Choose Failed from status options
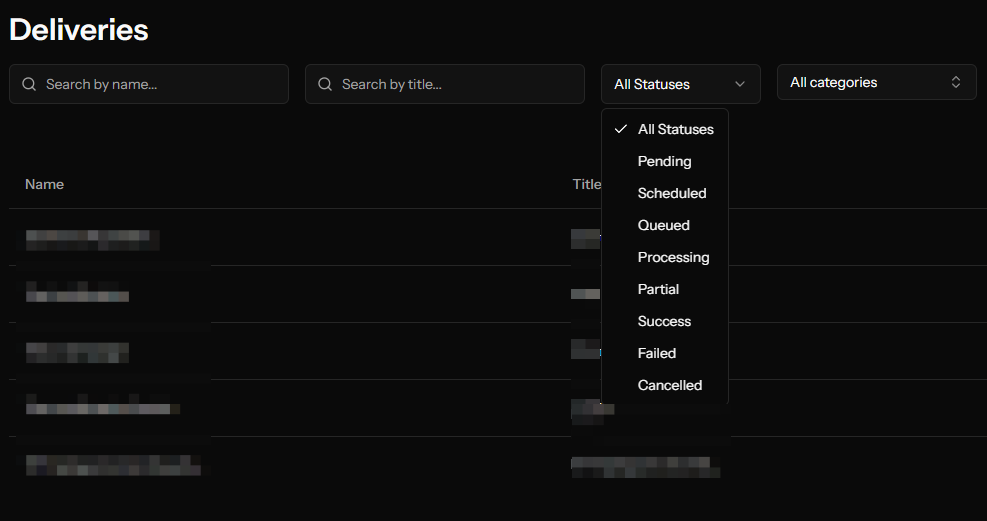The width and height of the screenshot is (987, 521). [x=657, y=353]
